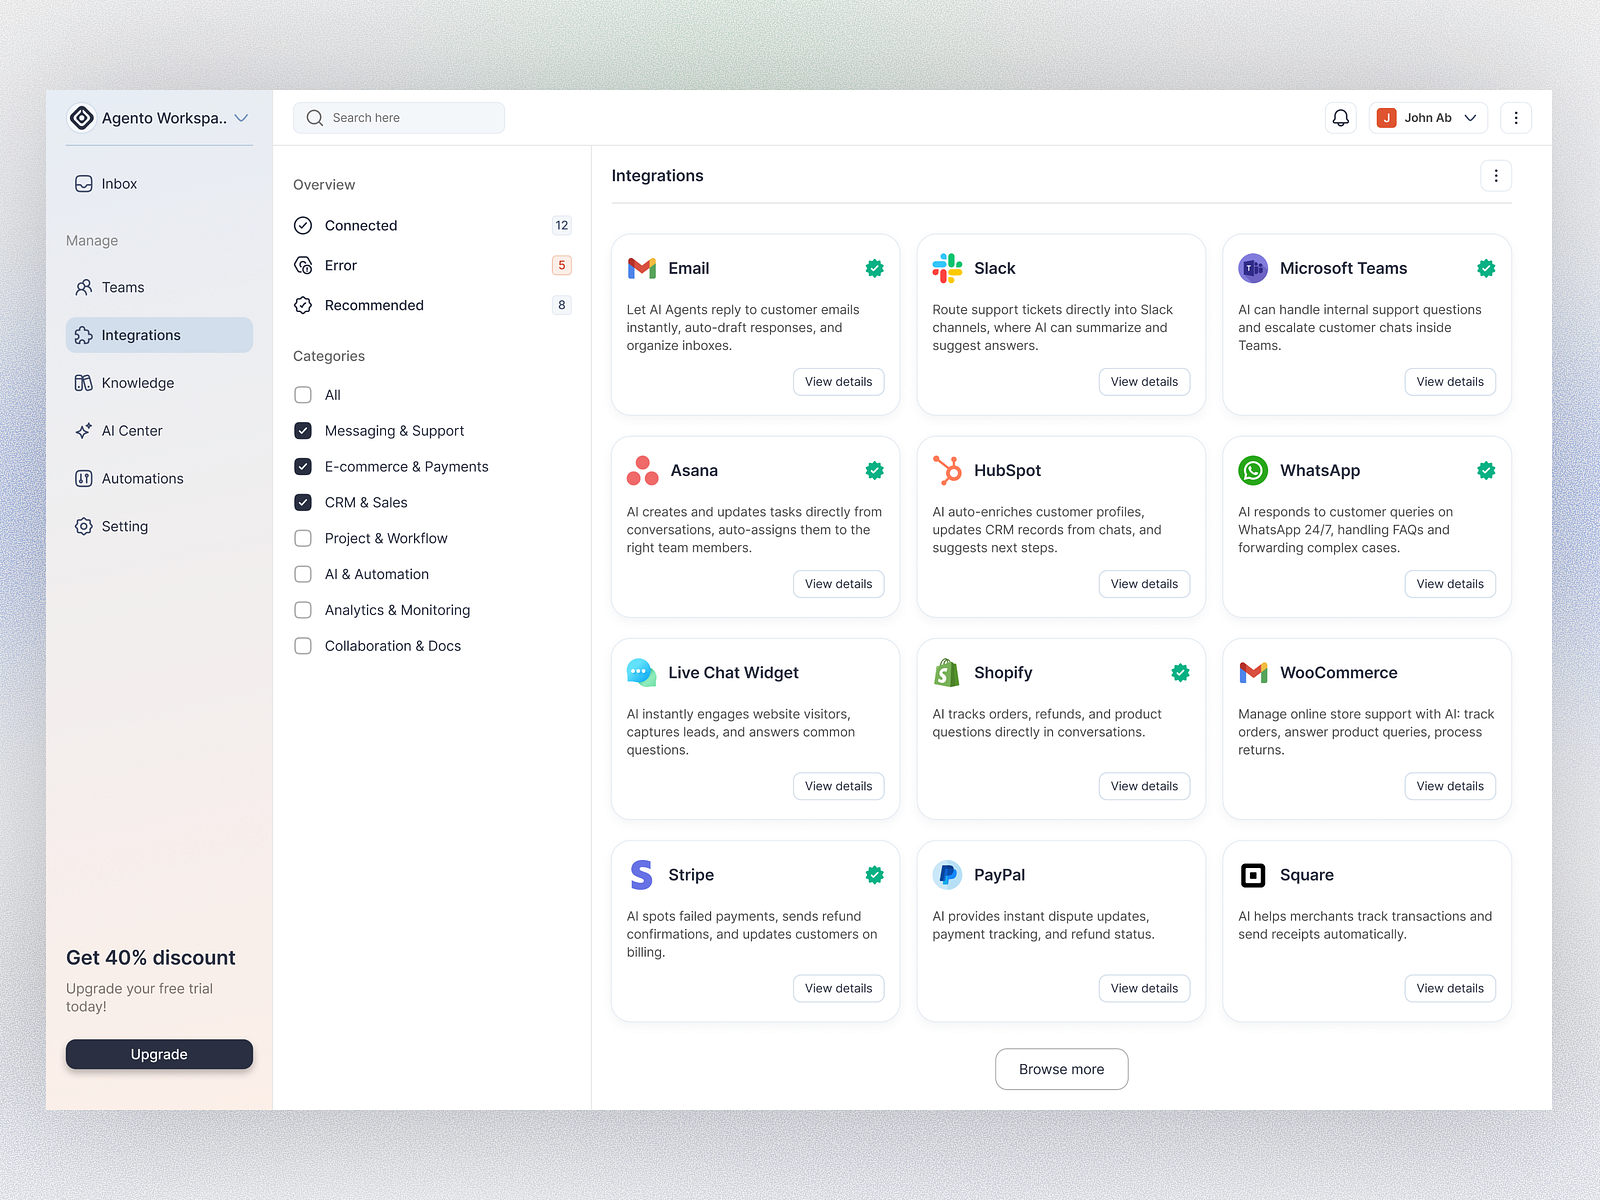The height and width of the screenshot is (1200, 1600).
Task: Click the notification bell icon
Action: coord(1340,117)
